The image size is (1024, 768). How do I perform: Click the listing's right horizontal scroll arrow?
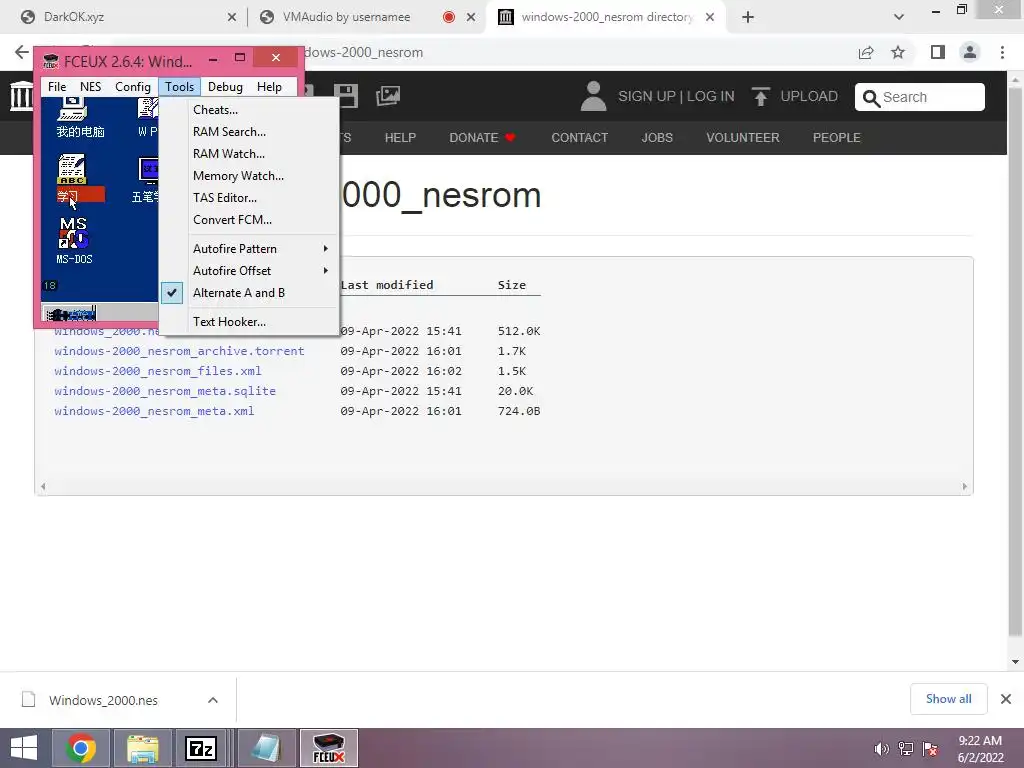[965, 487]
